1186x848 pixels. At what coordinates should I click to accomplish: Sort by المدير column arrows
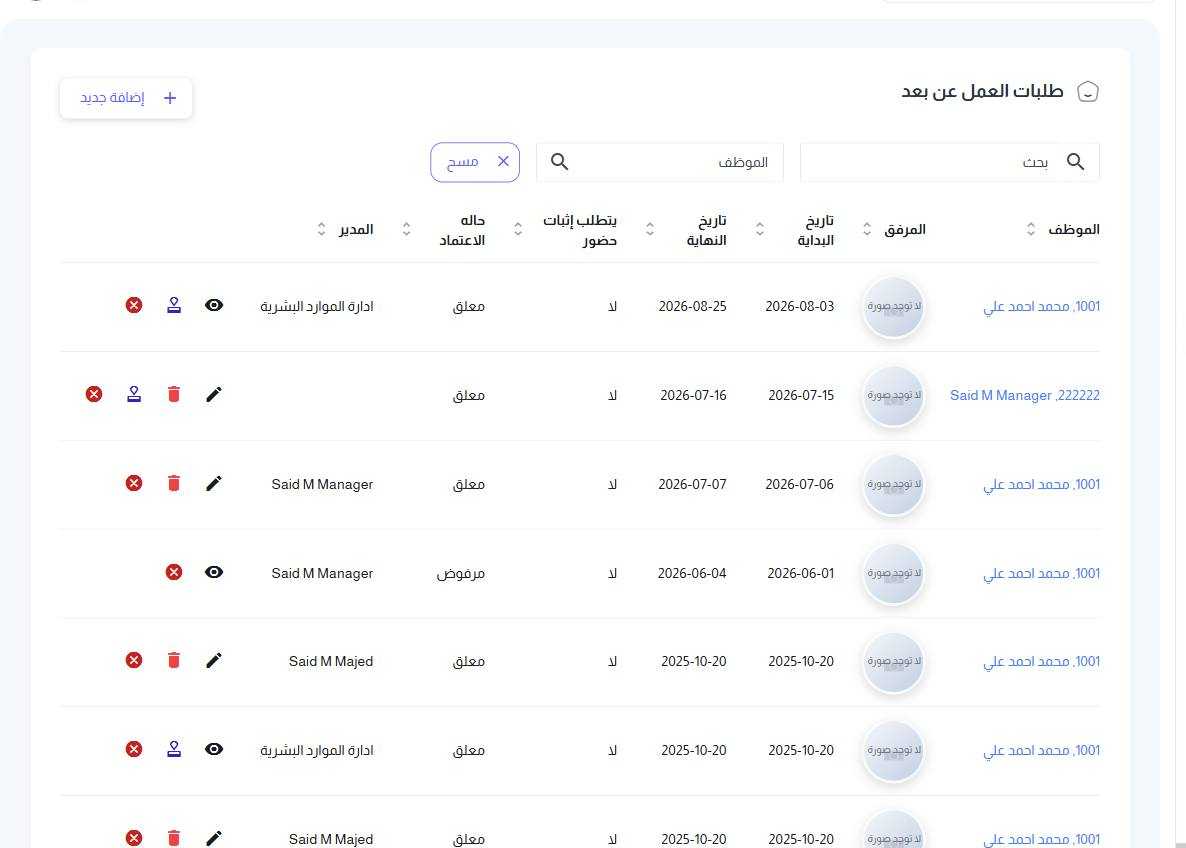[x=321, y=229]
